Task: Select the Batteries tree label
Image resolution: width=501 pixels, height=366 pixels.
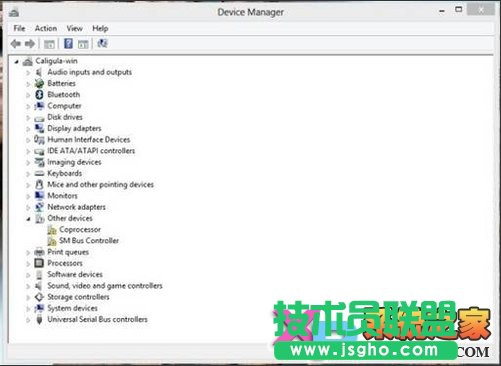Action: [61, 83]
